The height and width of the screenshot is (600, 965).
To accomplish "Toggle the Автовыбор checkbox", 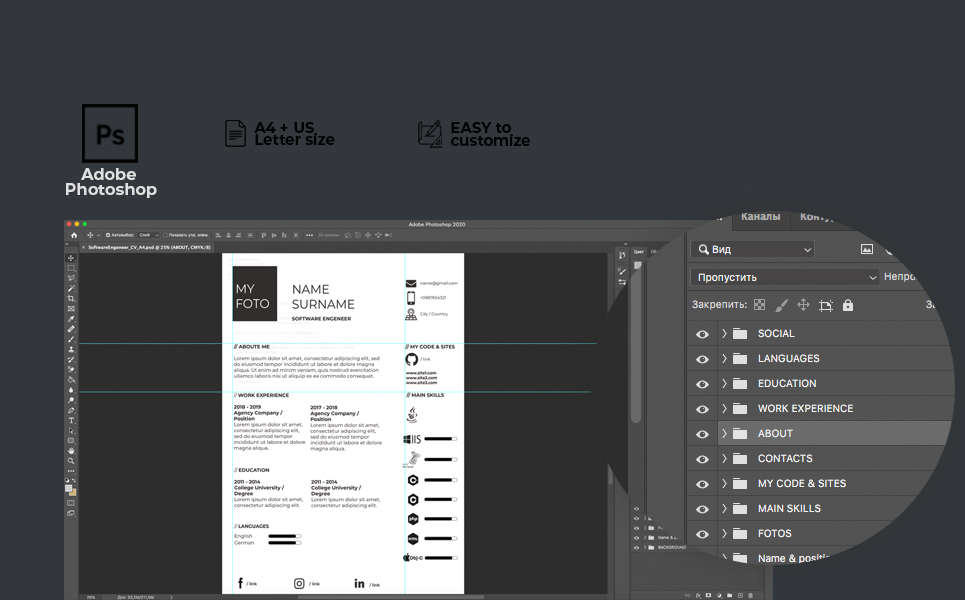I will pos(108,235).
